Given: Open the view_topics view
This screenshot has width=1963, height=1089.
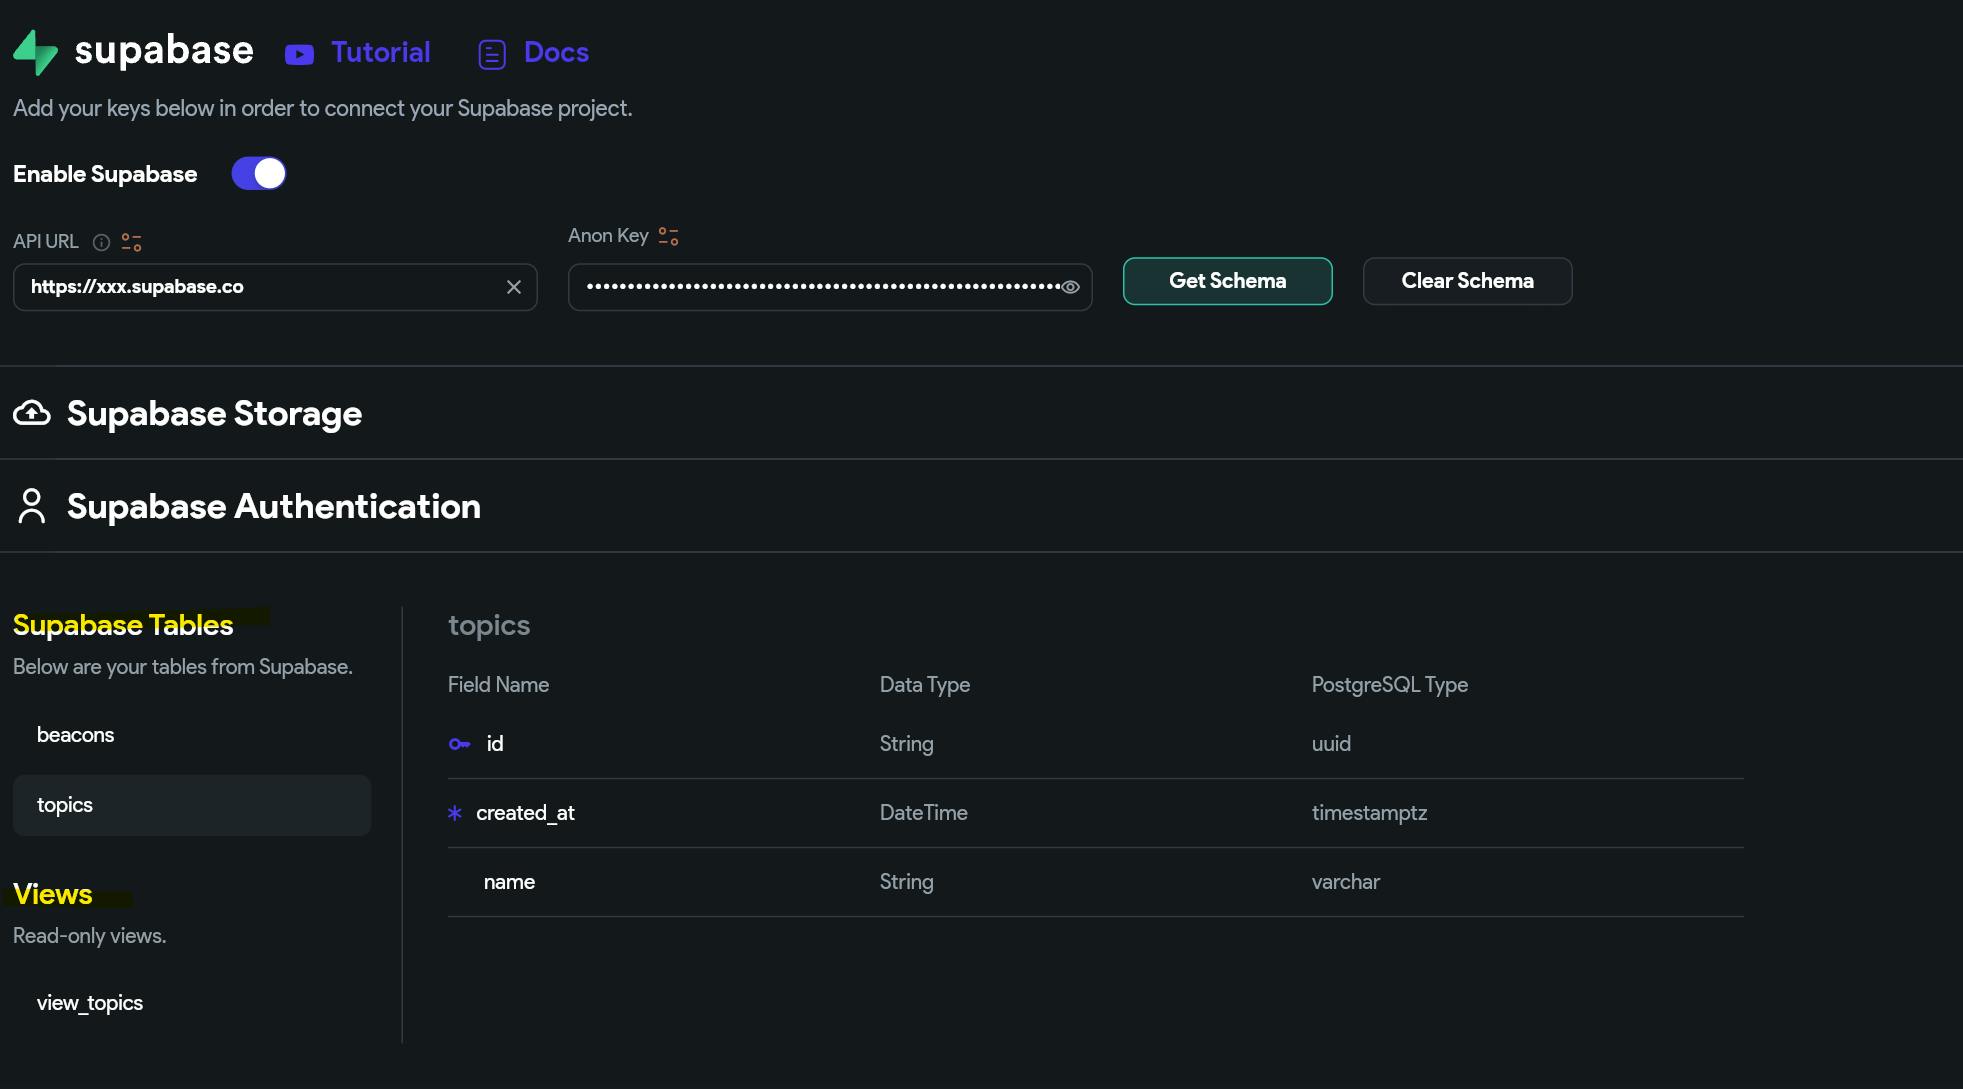Looking at the screenshot, I should click(x=90, y=1003).
